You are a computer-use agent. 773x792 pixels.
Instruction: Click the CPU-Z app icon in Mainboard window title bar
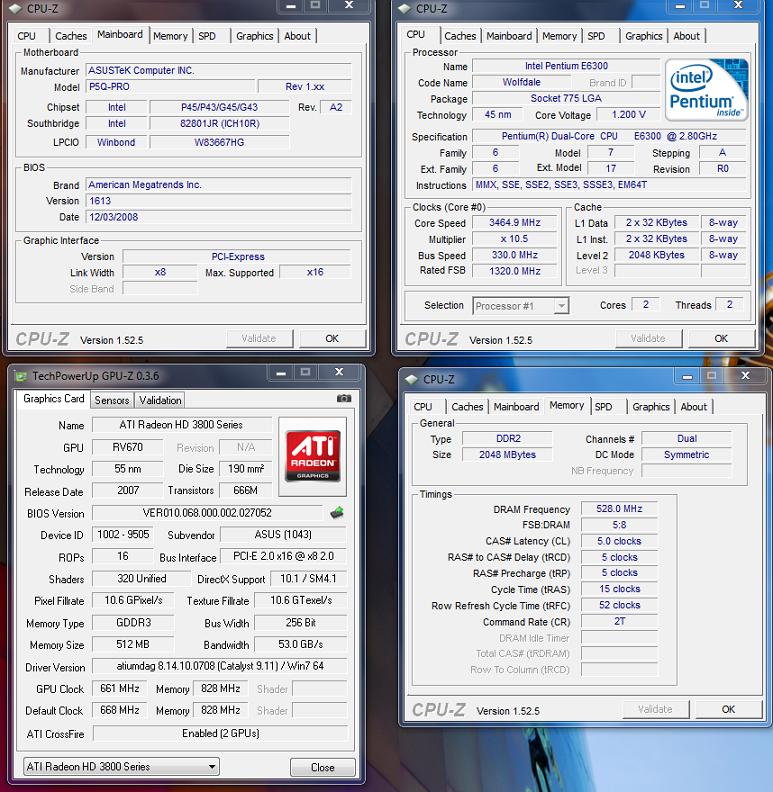tap(16, 9)
